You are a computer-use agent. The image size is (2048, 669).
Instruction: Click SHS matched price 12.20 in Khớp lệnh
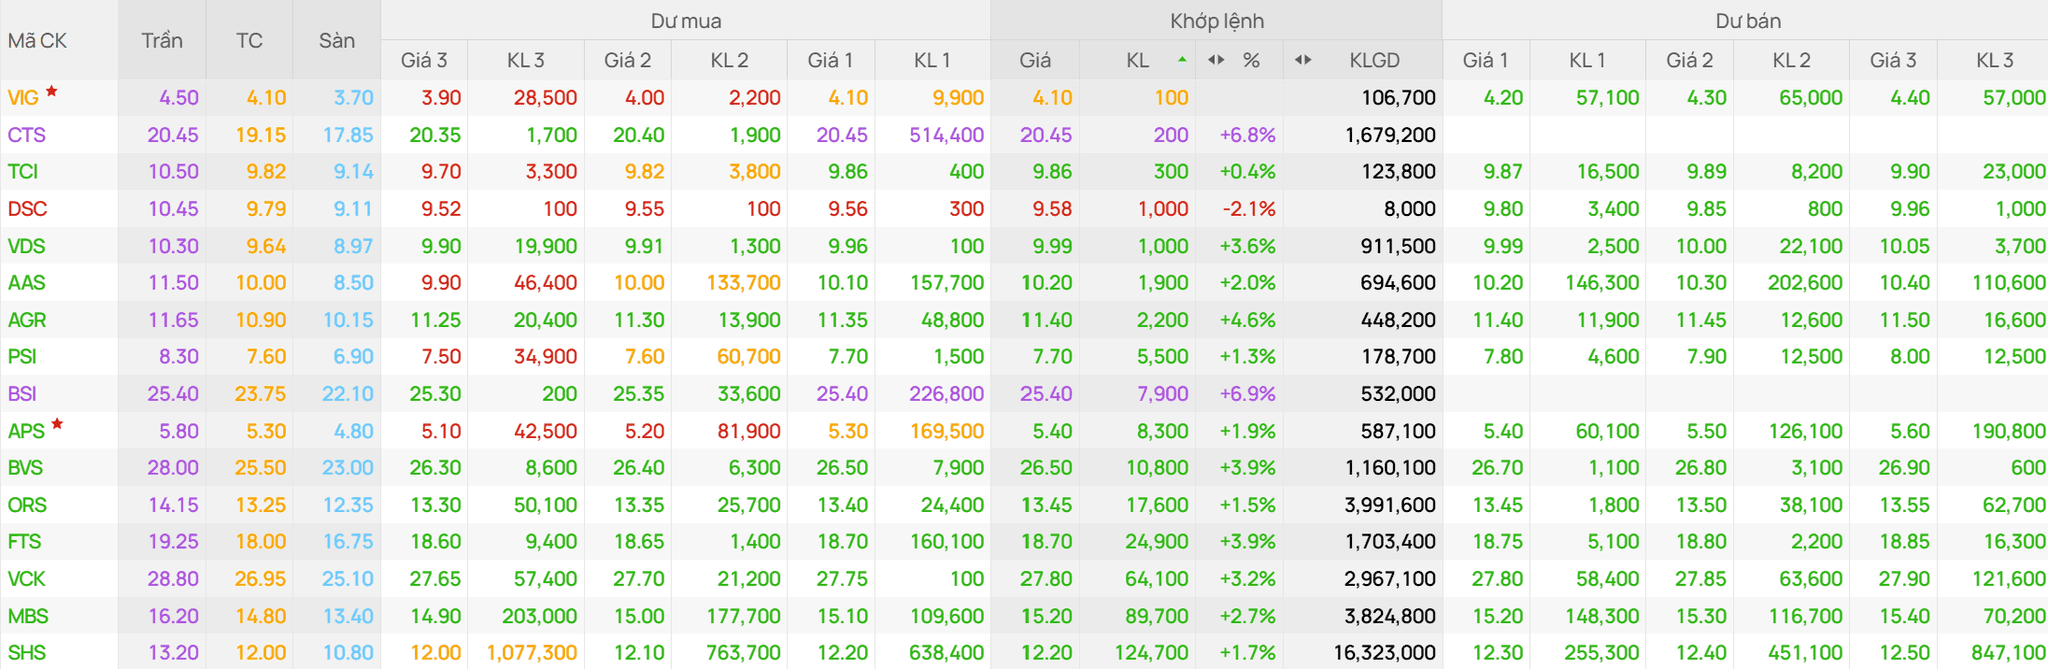(x=1046, y=653)
